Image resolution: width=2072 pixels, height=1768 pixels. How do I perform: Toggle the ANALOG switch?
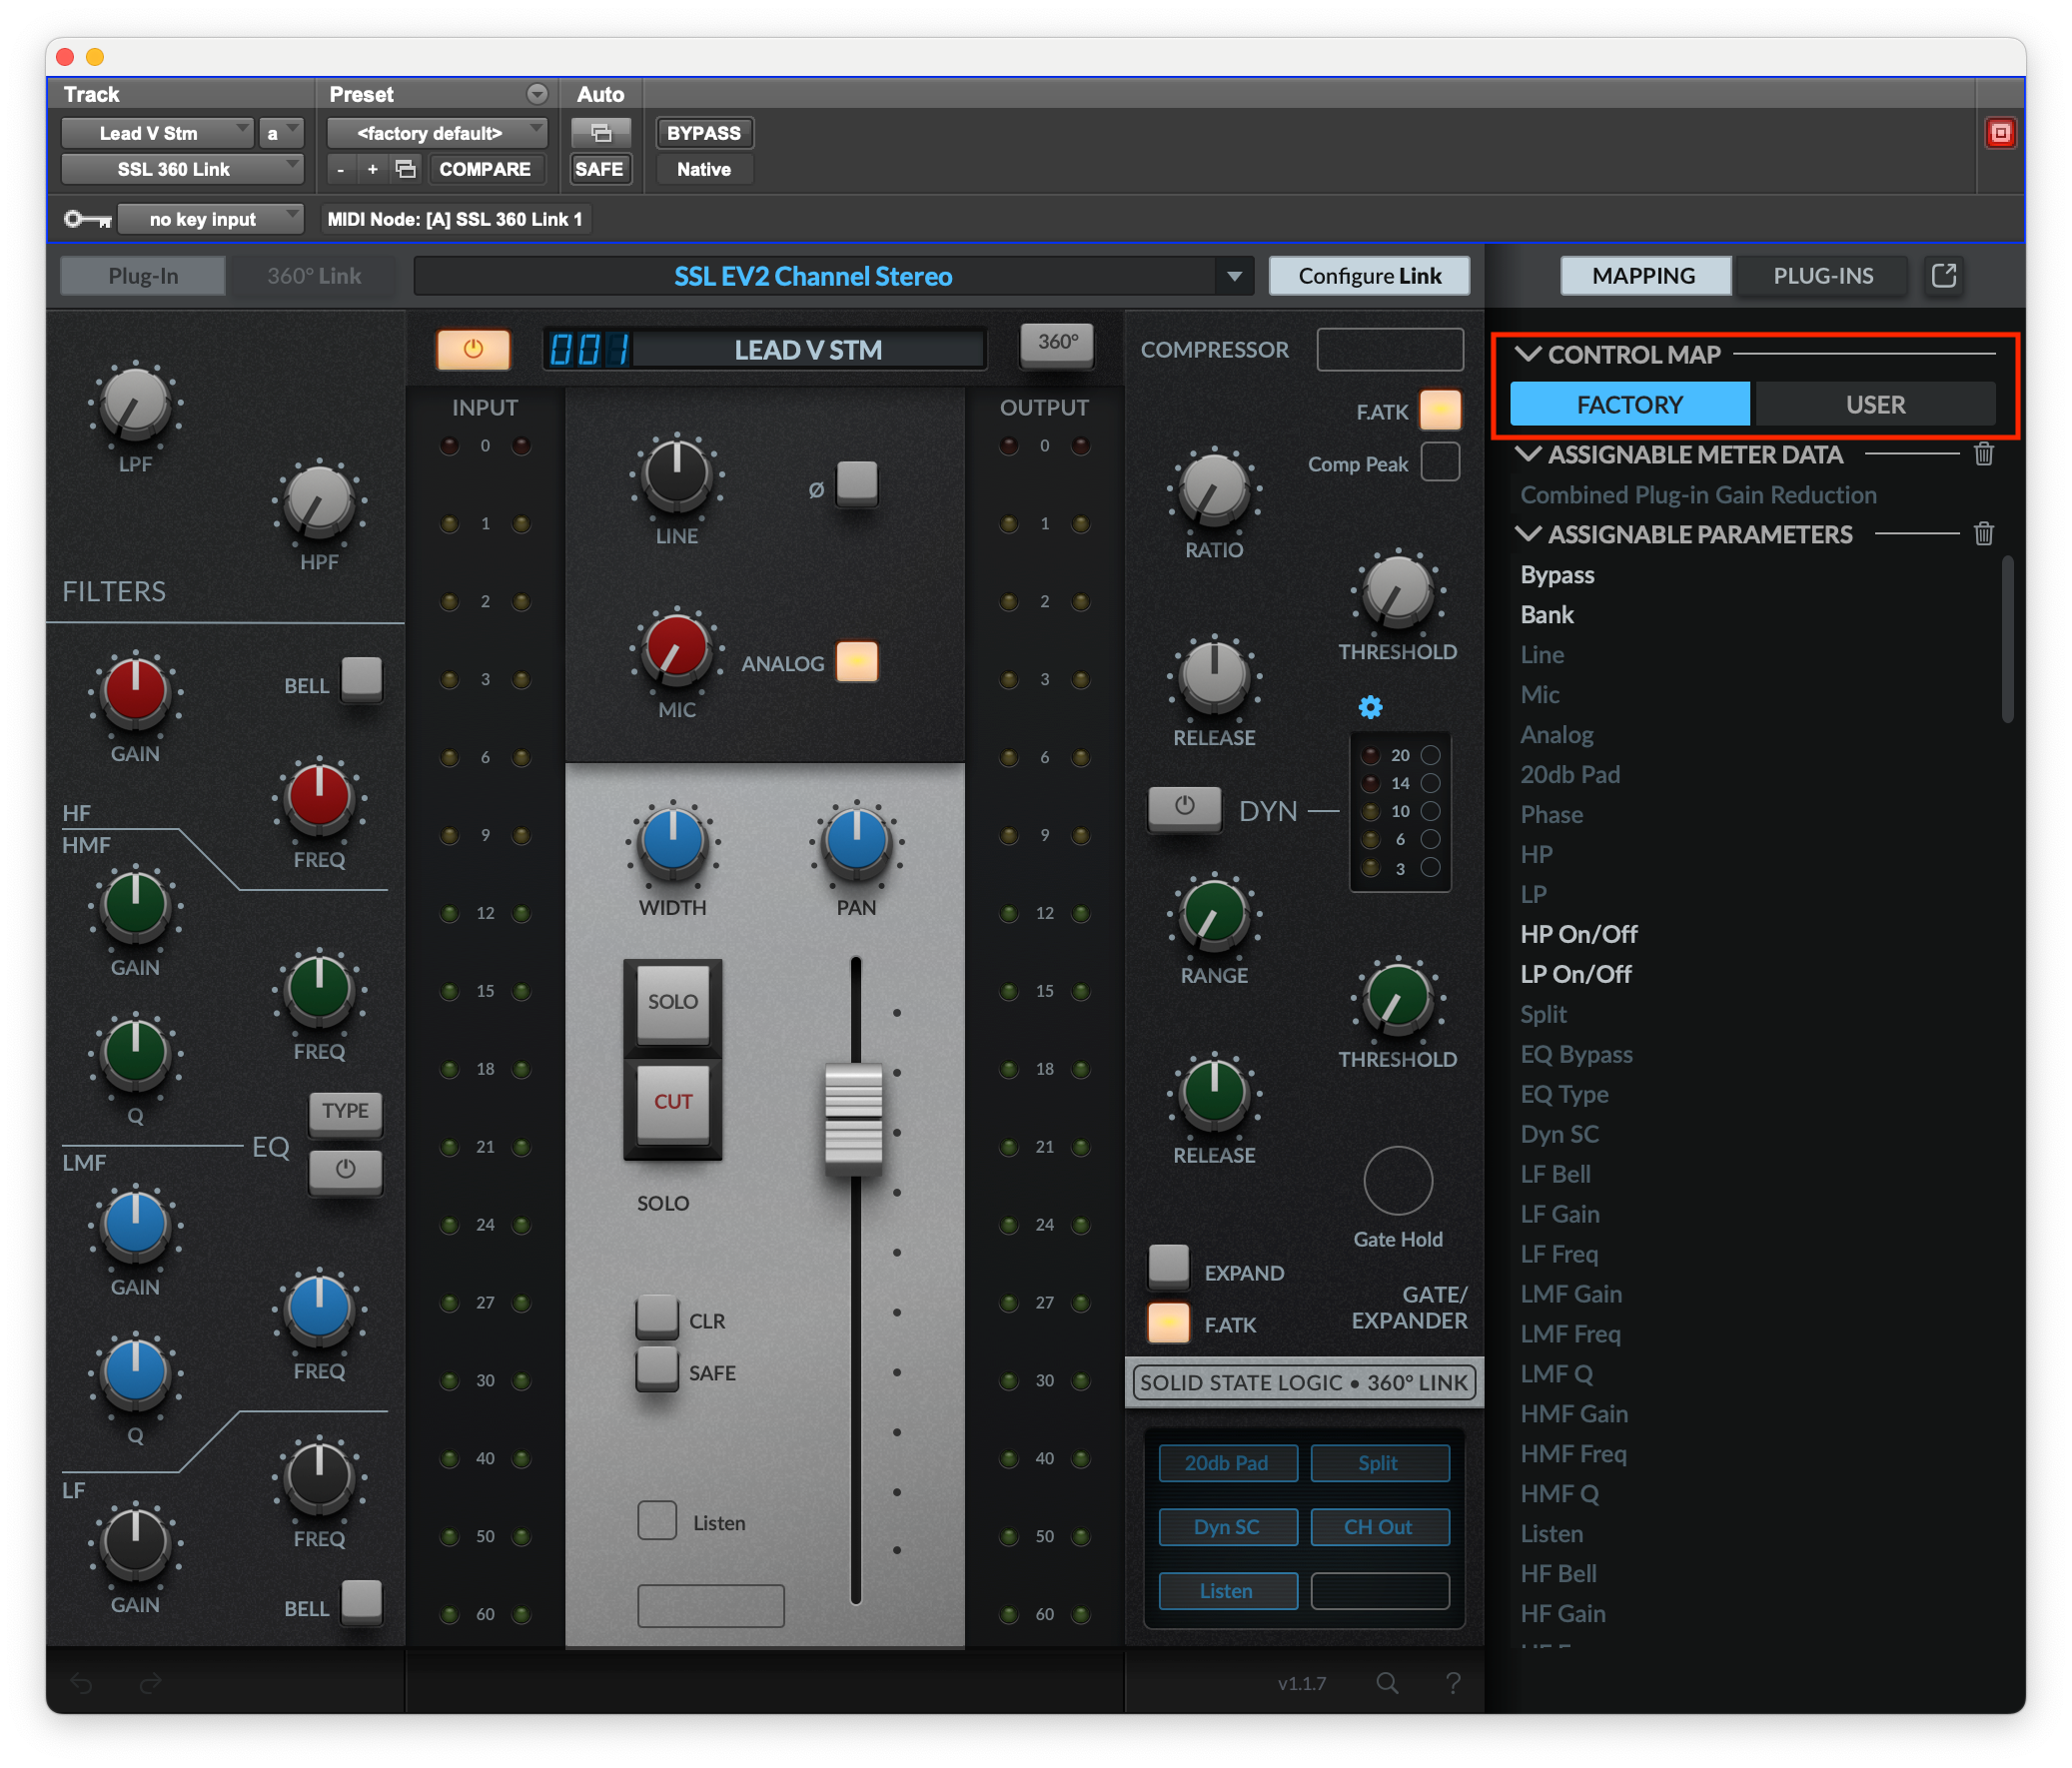[x=857, y=662]
